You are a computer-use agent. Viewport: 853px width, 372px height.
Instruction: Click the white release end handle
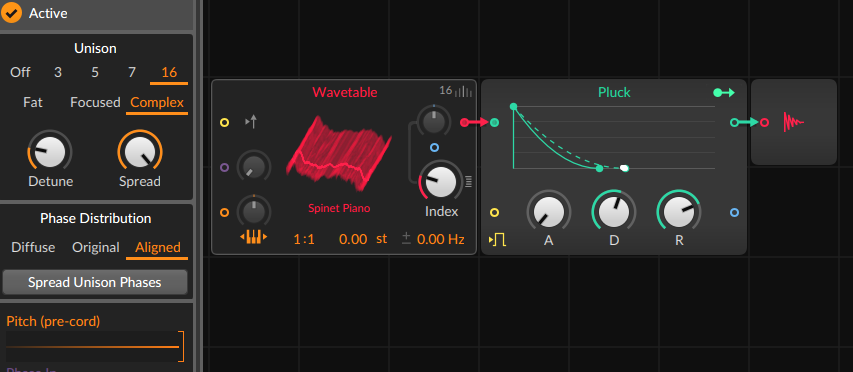(x=625, y=169)
